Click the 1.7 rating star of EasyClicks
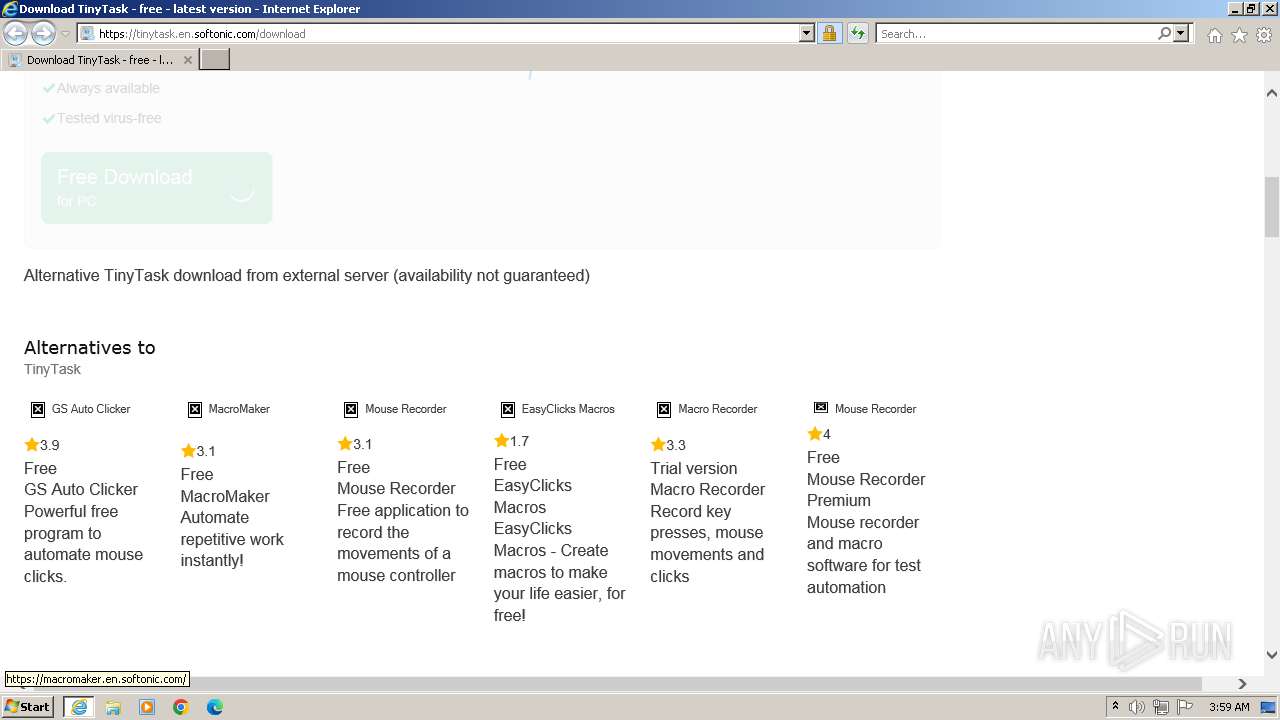Image resolution: width=1280 pixels, height=720 pixels. click(501, 441)
